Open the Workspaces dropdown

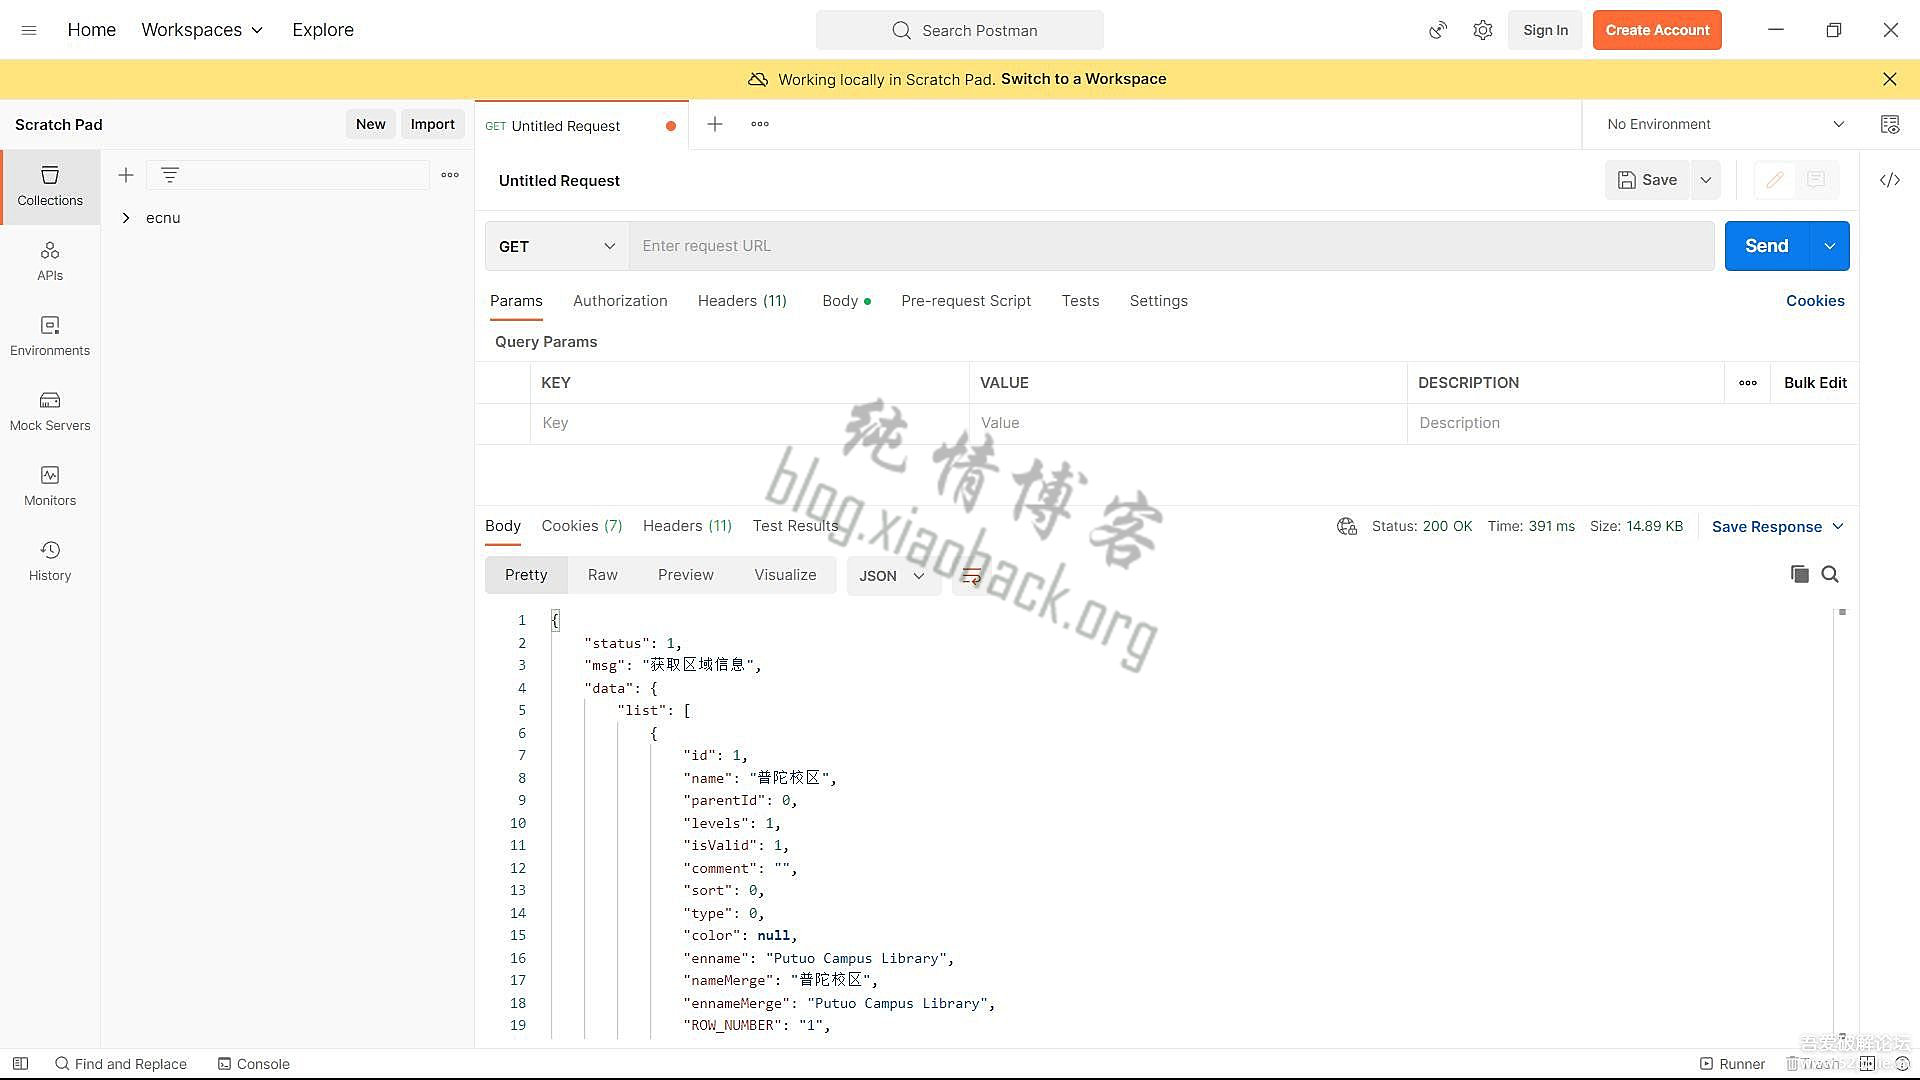[202, 30]
